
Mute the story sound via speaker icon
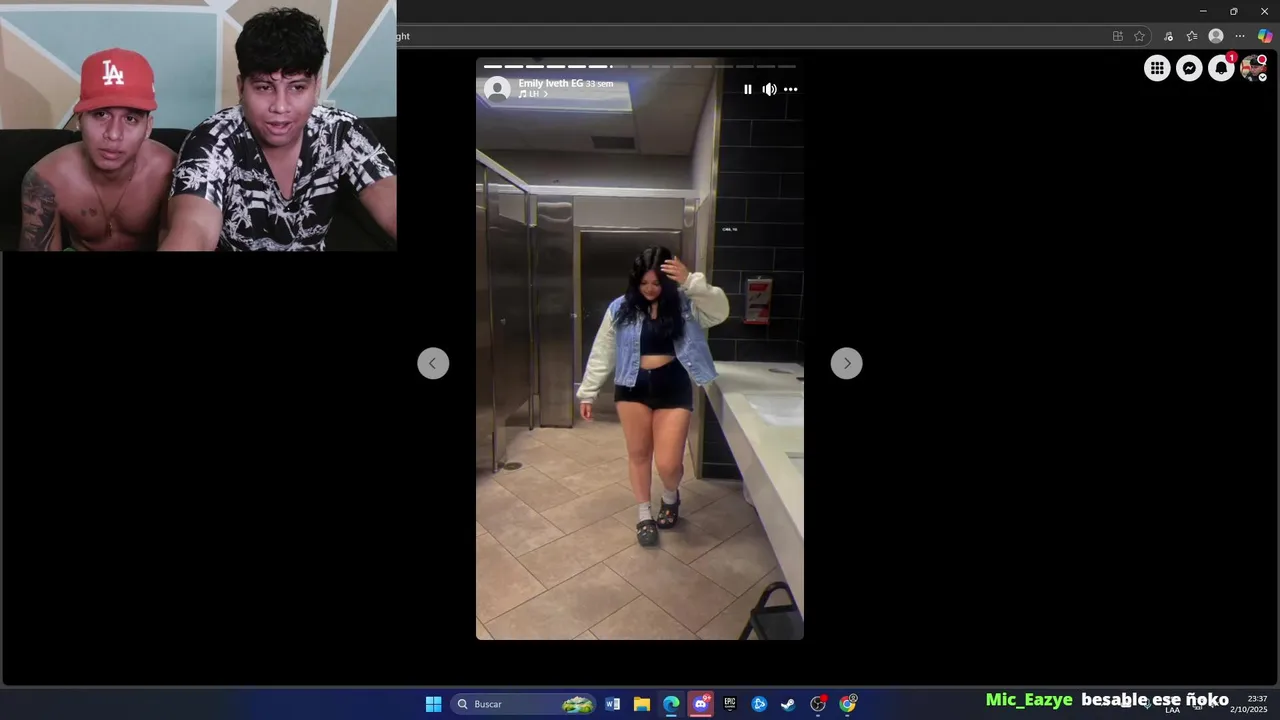pyautogui.click(x=769, y=89)
